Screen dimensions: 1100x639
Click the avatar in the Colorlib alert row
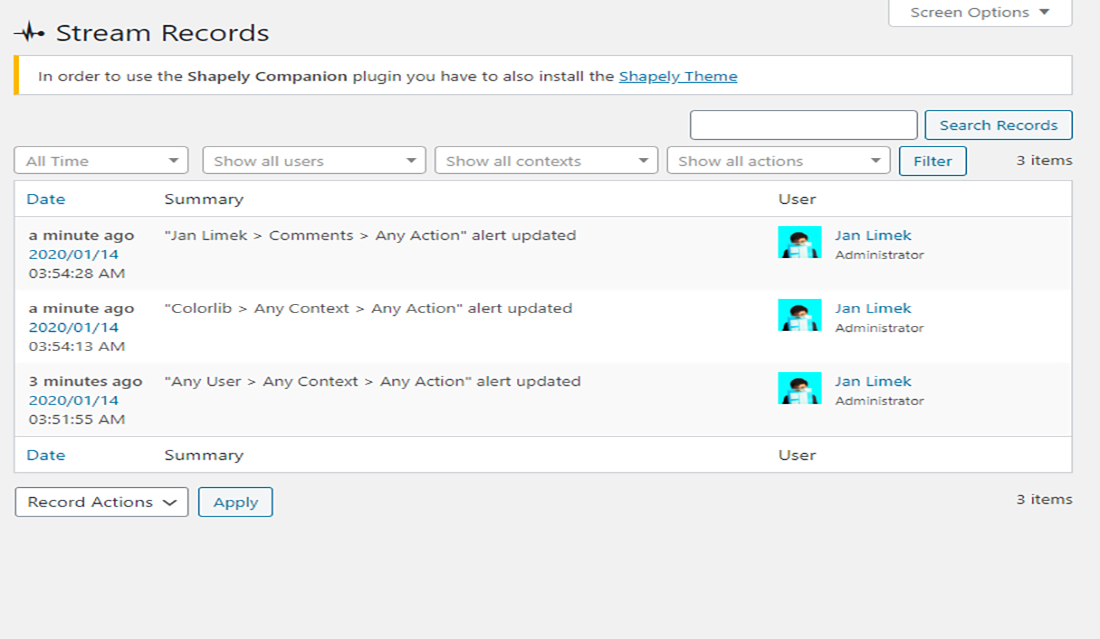(x=799, y=315)
